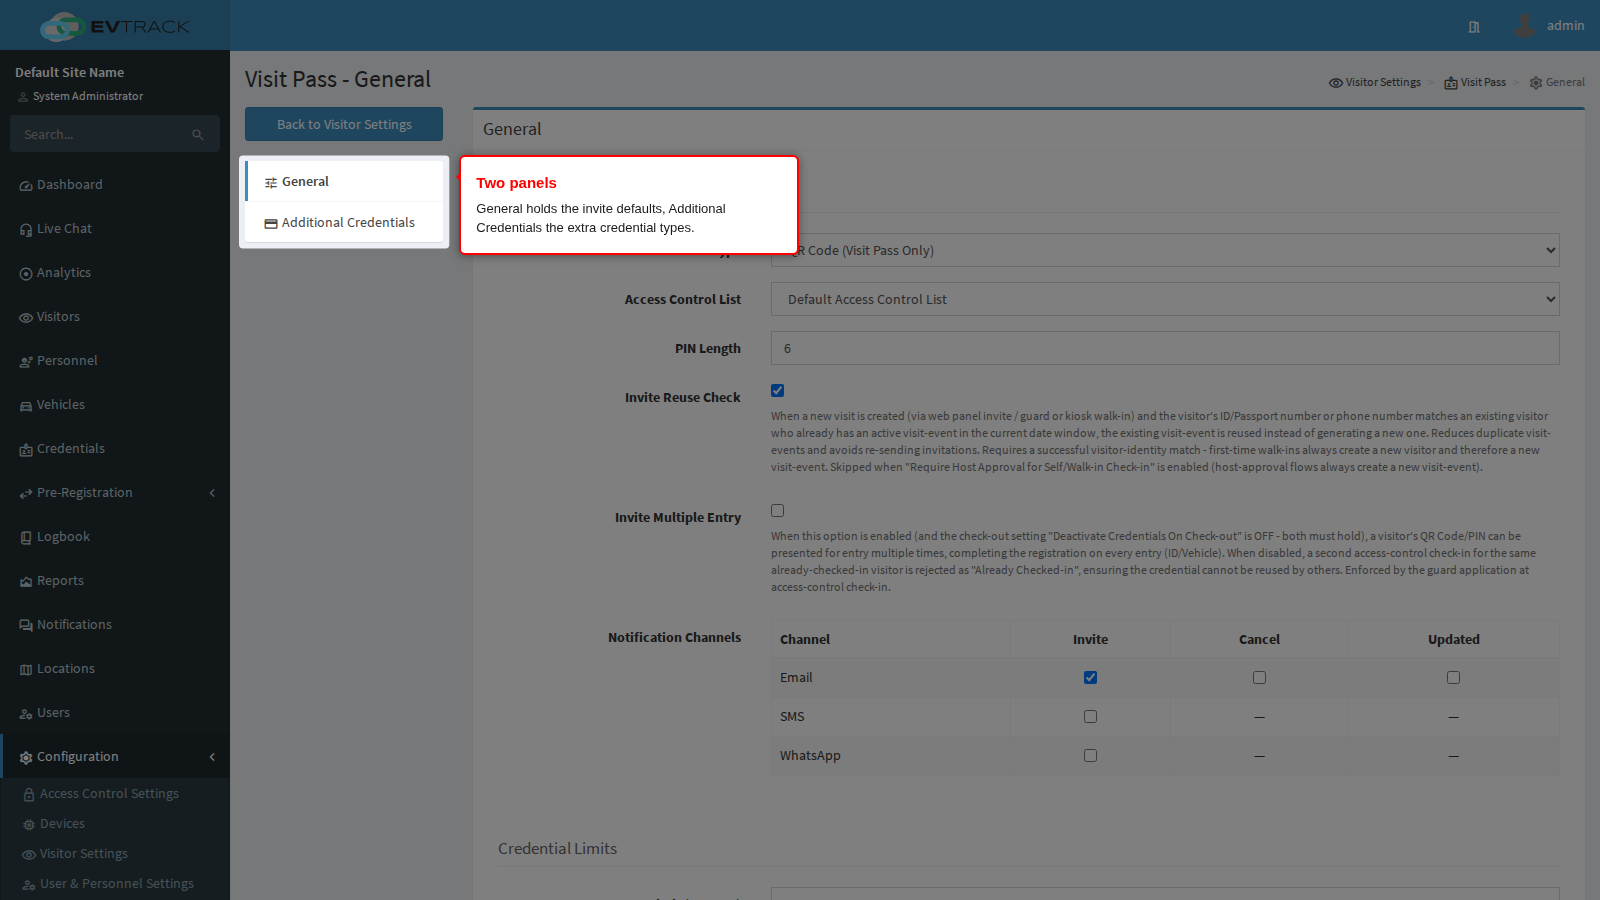Click the SMS channel row label
1600x900 pixels.
tap(792, 716)
